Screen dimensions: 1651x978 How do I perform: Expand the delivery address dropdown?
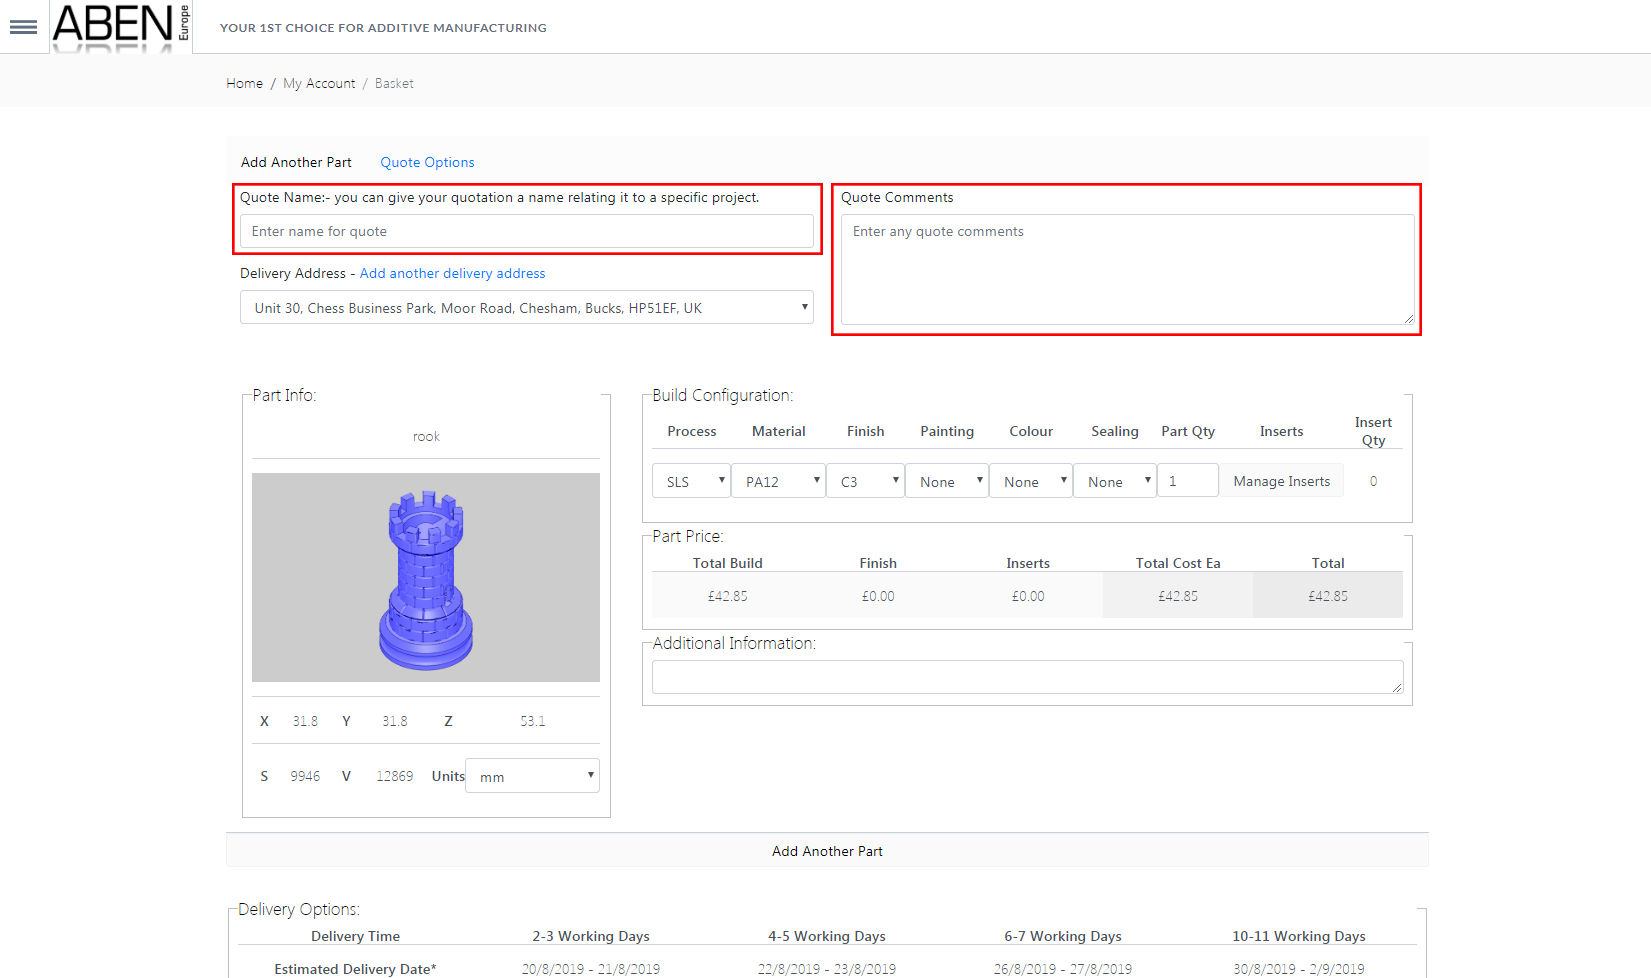pyautogui.click(x=526, y=308)
